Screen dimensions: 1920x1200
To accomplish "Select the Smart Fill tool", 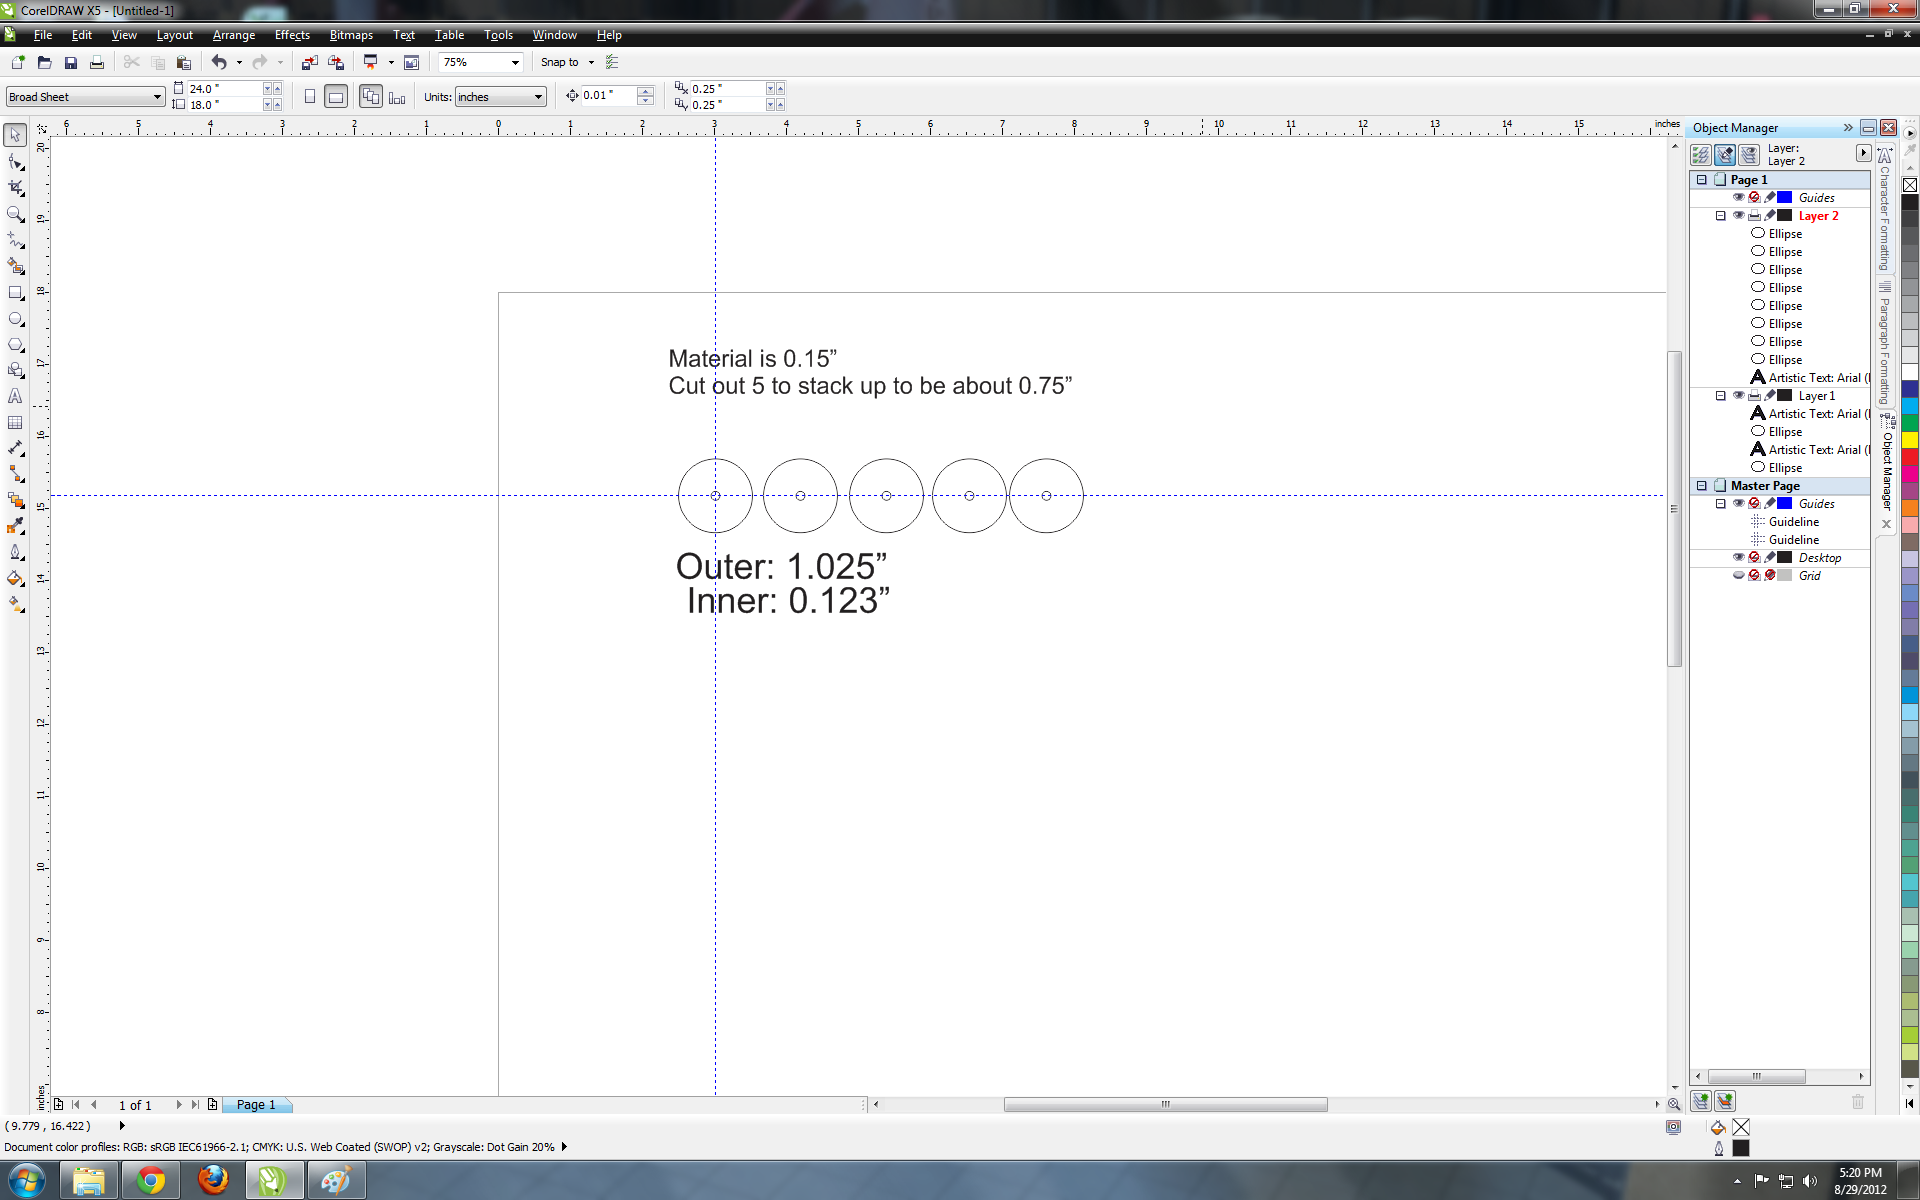I will point(15,266).
